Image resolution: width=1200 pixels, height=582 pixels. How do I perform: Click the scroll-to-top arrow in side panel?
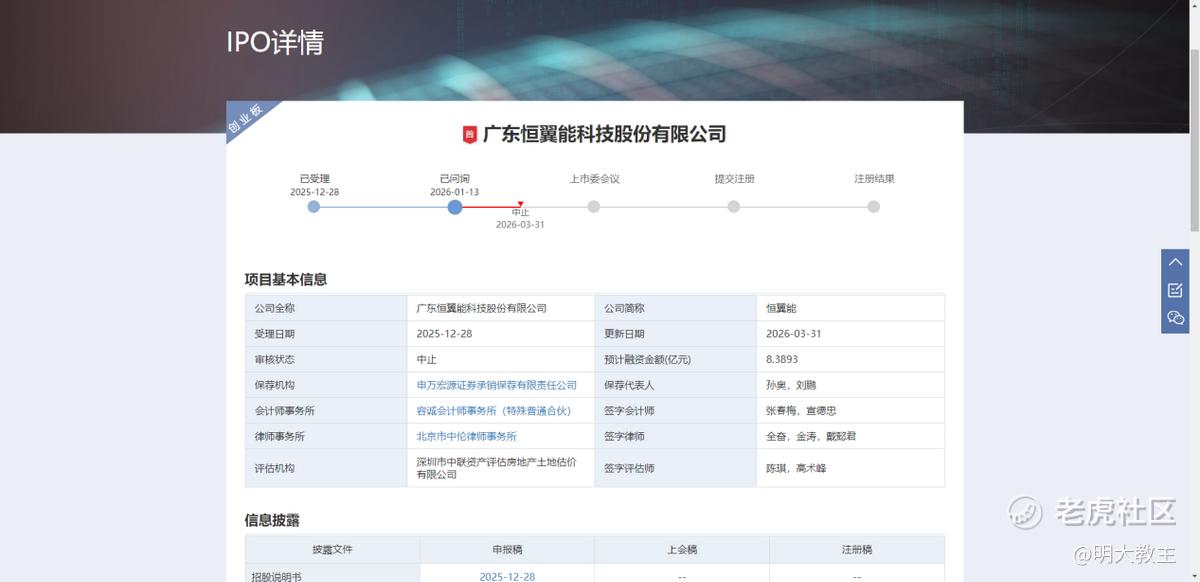tap(1175, 262)
